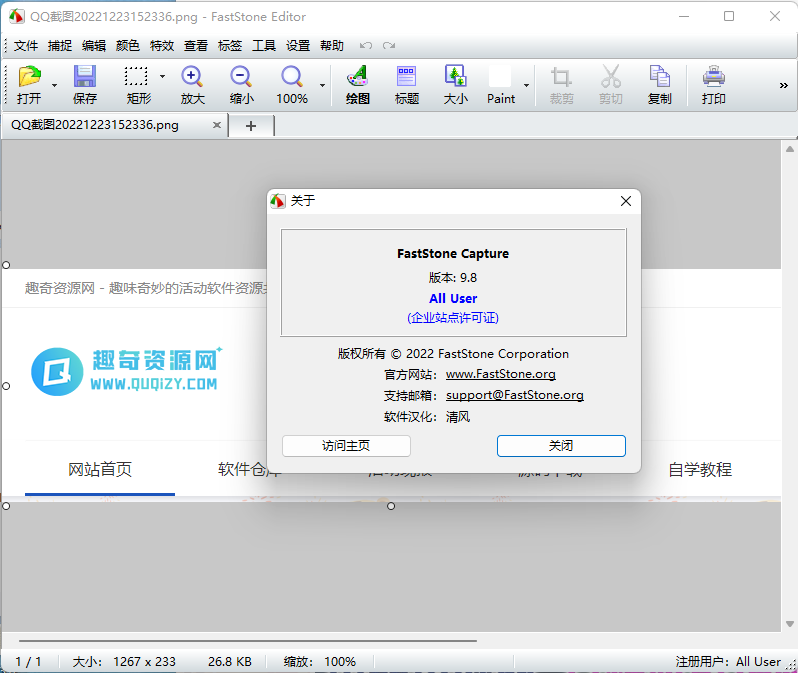The height and width of the screenshot is (673, 798).
Task: Show hidden toolbar items via » chevron
Action: coord(783,86)
